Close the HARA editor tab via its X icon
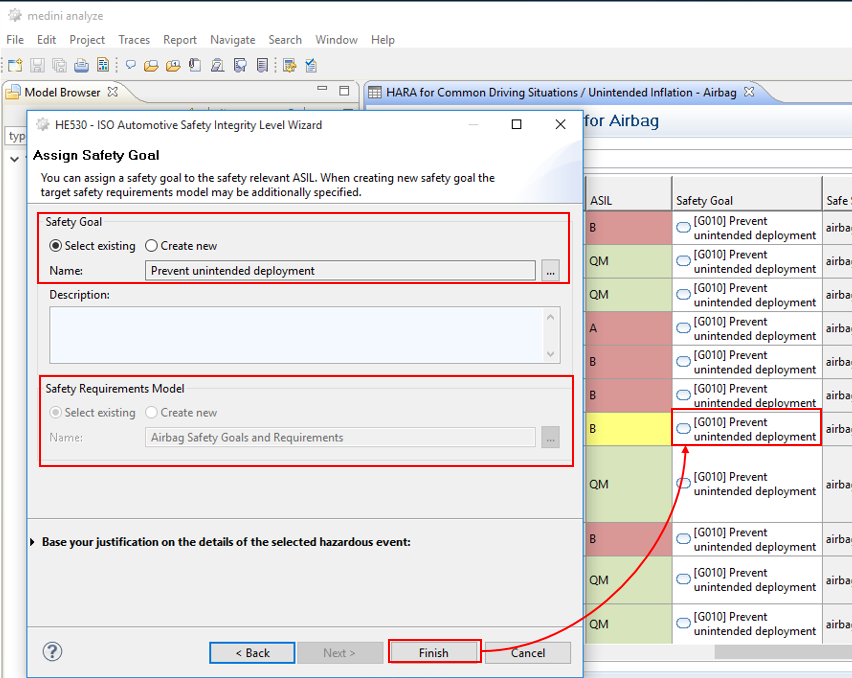This screenshot has height=678, width=852. coord(749,92)
